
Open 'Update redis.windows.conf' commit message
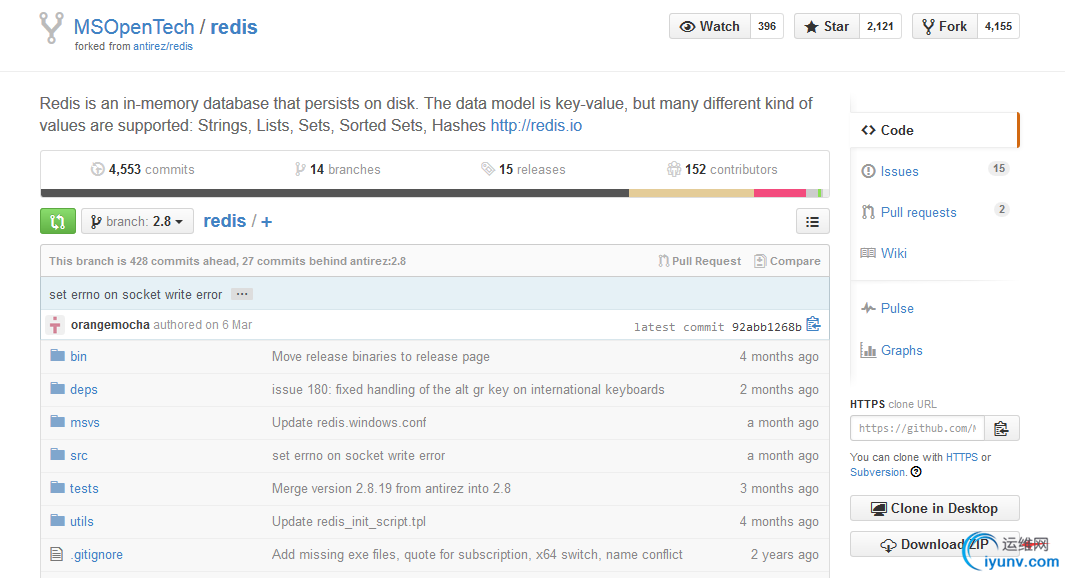coord(349,422)
